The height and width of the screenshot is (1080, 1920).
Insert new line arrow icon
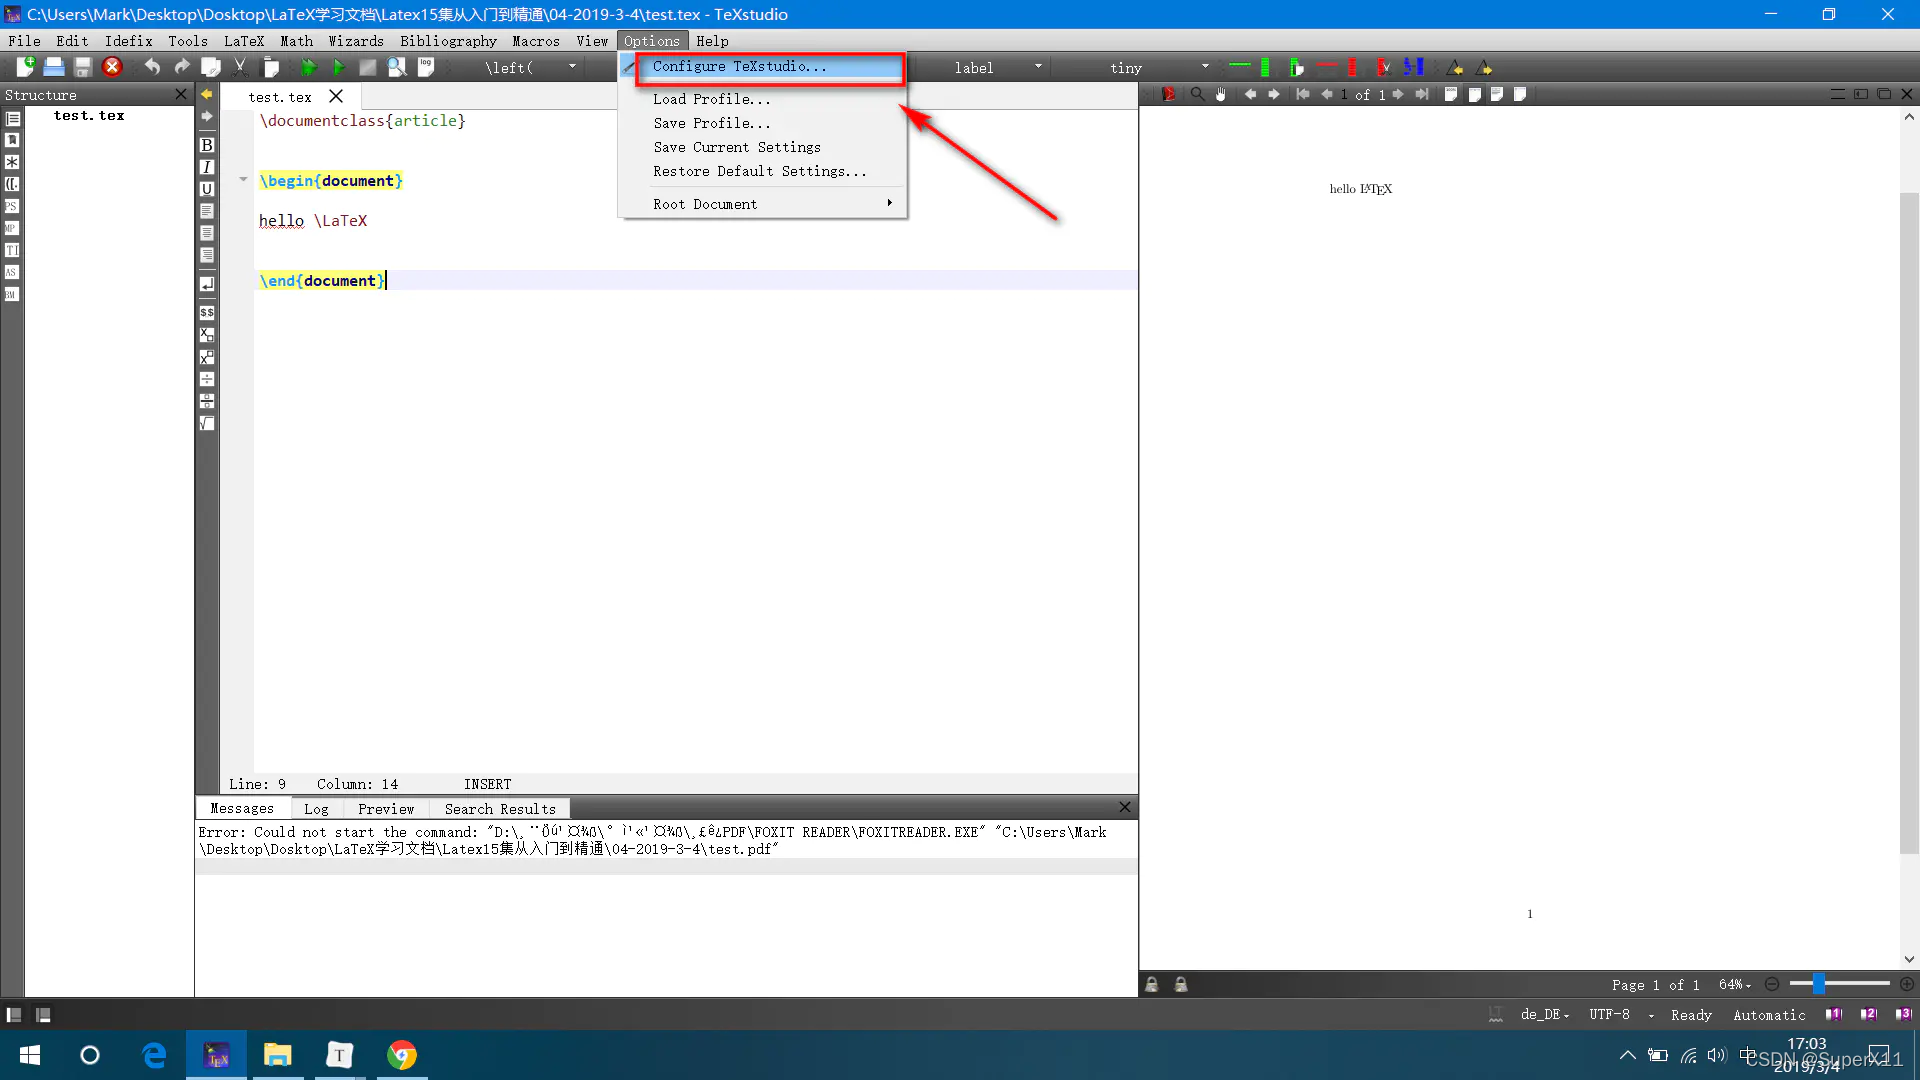[x=207, y=284]
